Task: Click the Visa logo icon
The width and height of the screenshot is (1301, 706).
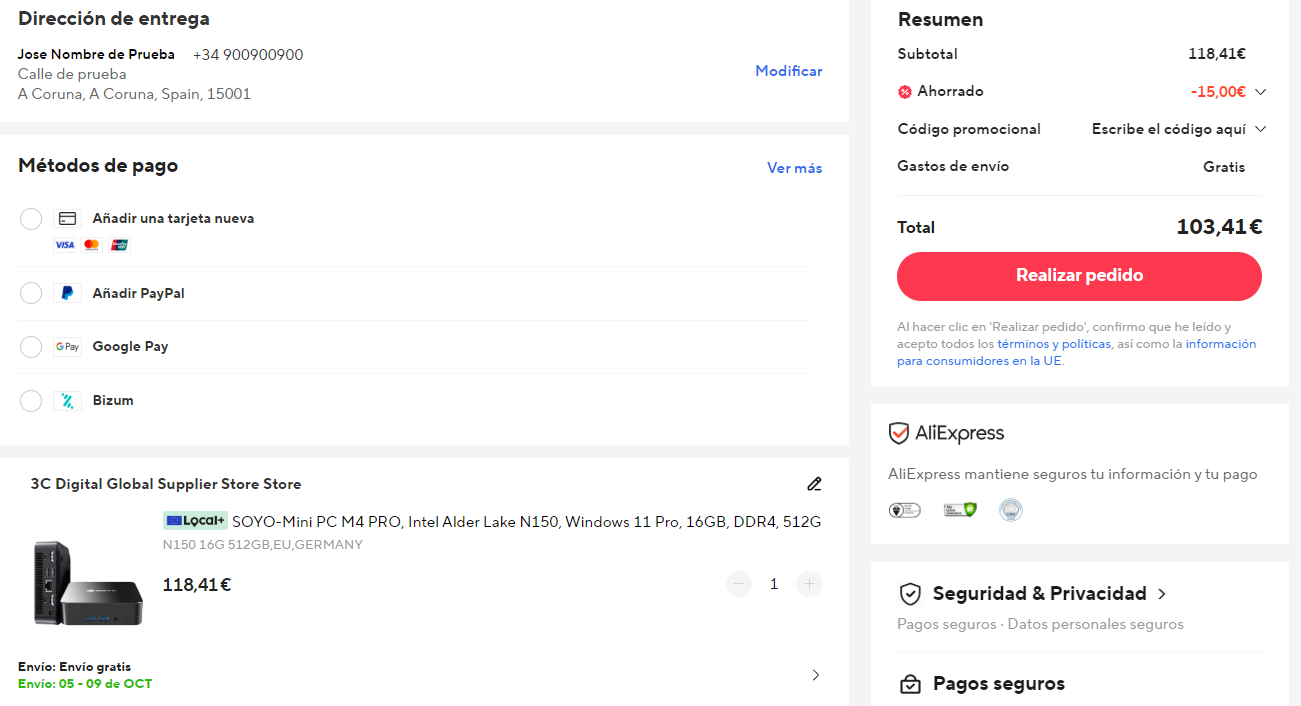Action: click(65, 245)
